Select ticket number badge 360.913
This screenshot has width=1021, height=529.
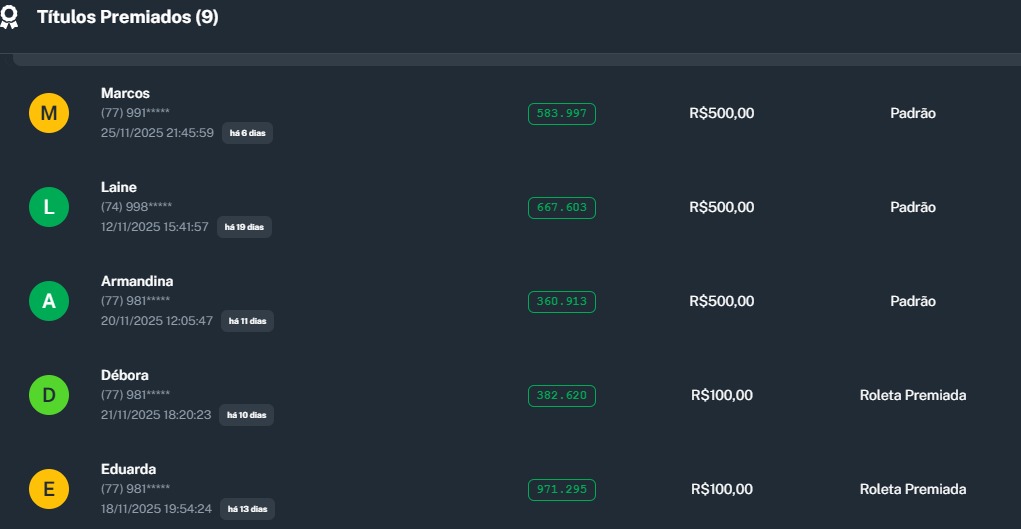point(562,302)
